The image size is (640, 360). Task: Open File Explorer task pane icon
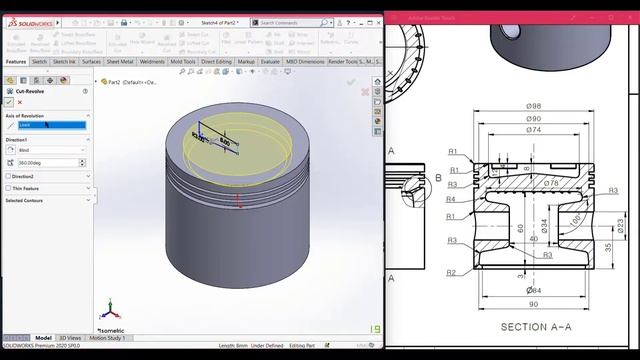point(378,101)
